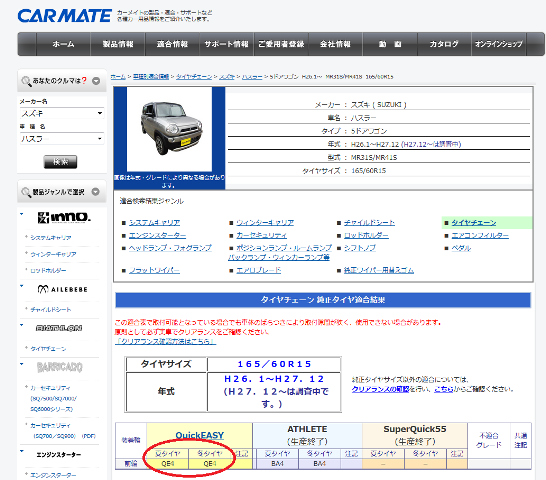
Task: Open カタログ in the navigation bar
Action: point(444,44)
